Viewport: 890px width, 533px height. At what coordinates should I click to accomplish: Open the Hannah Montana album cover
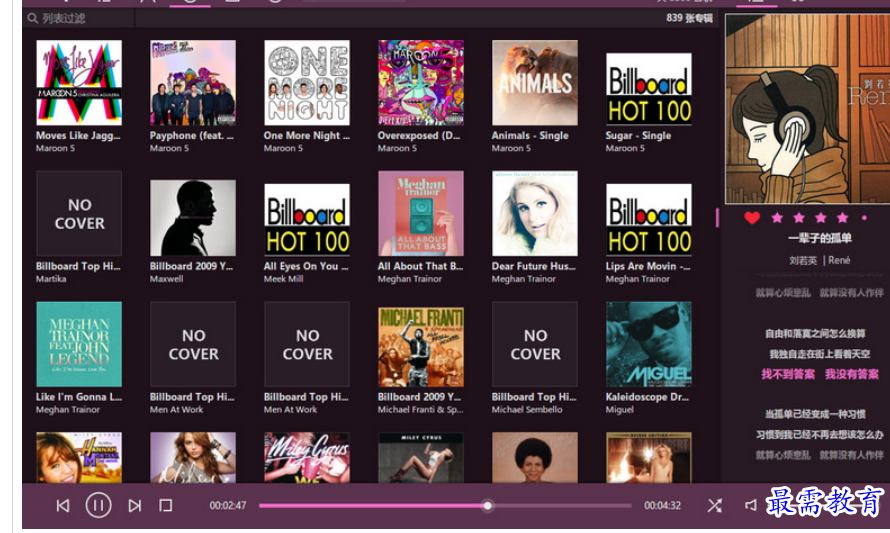point(79,458)
